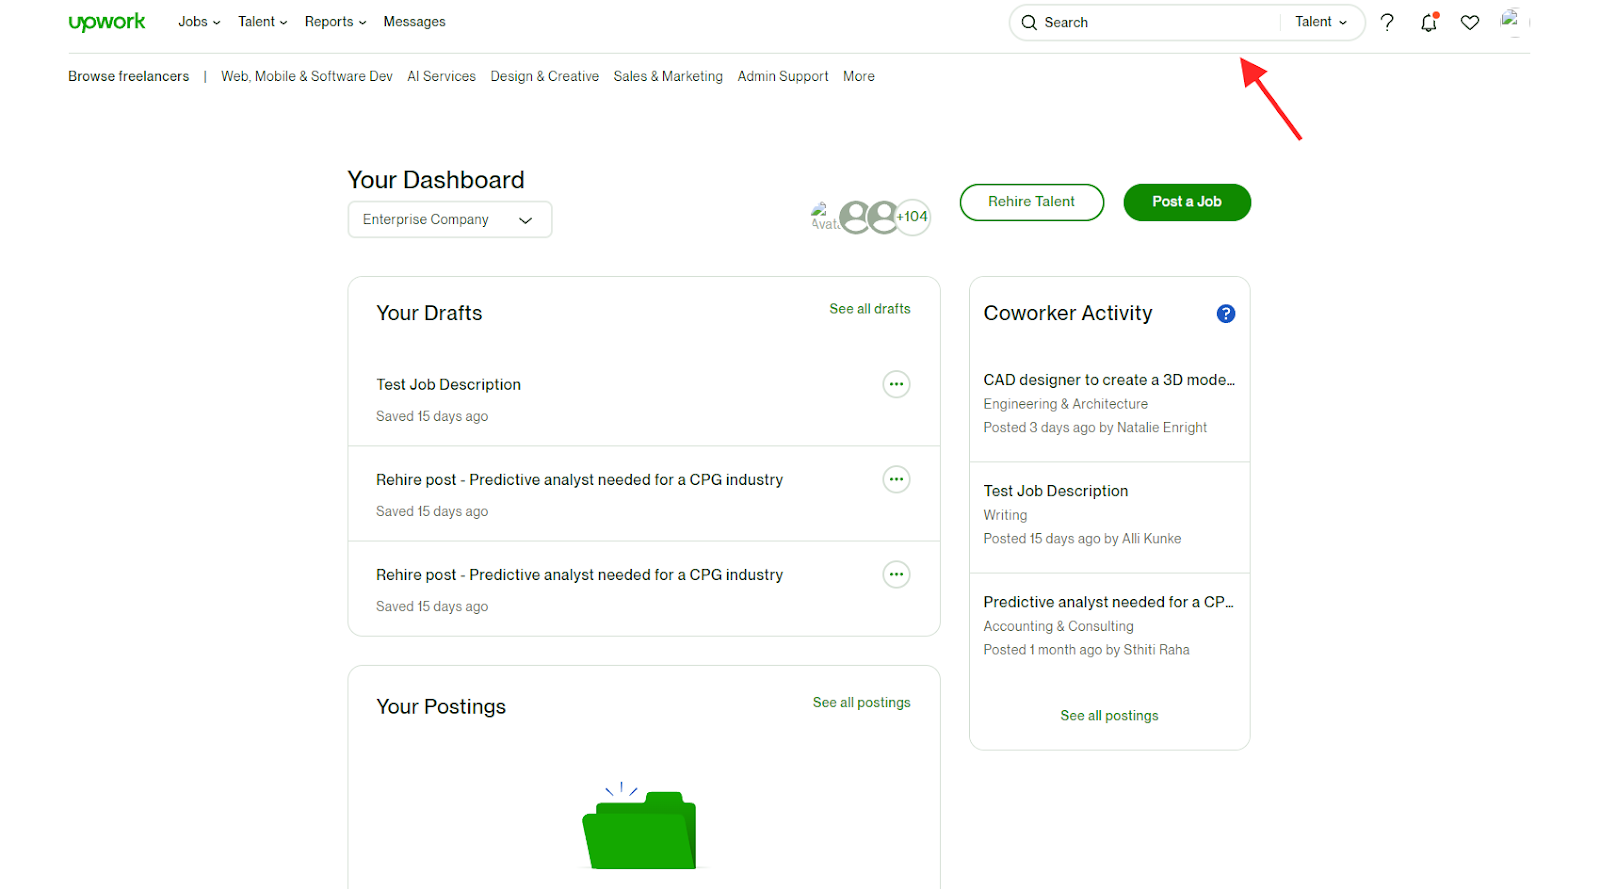Open the help question mark icon

pyautogui.click(x=1387, y=22)
